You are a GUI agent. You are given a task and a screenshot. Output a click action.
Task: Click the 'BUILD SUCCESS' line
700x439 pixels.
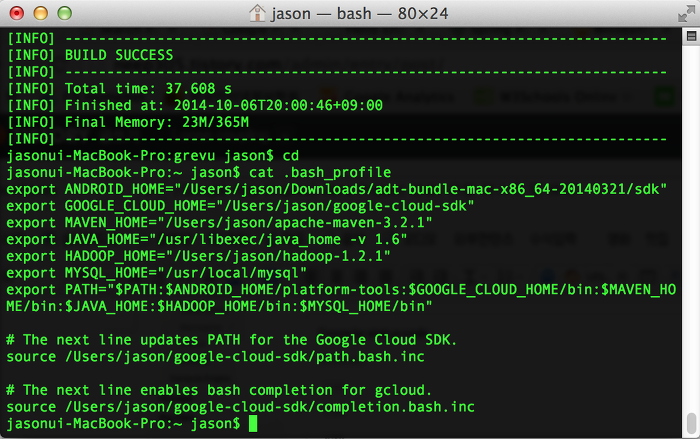point(90,55)
